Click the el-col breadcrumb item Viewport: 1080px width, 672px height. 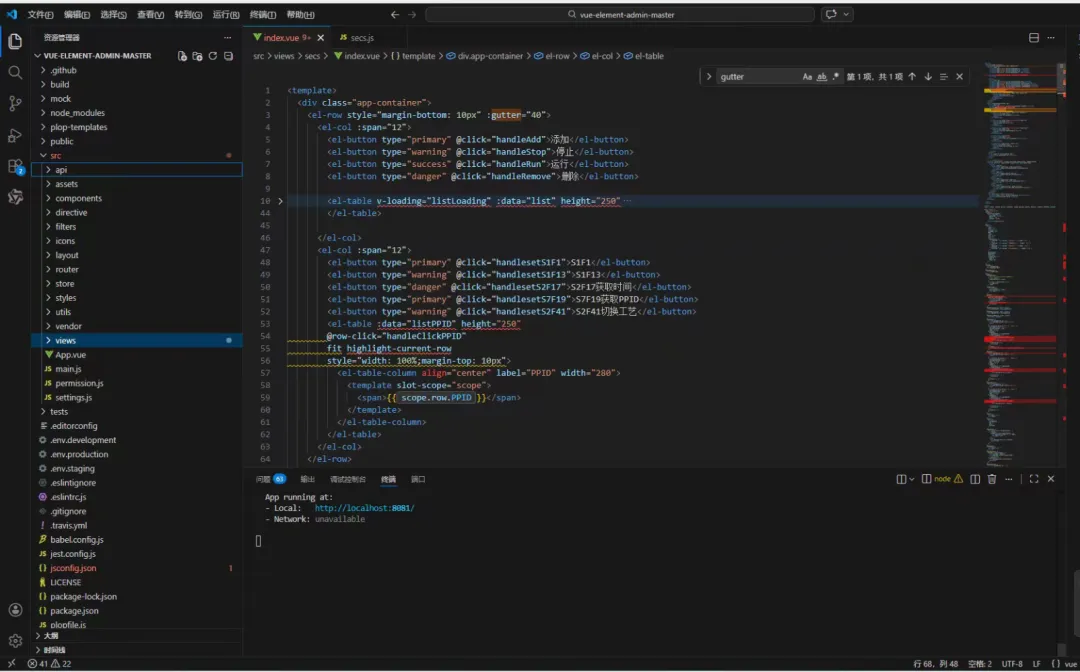596,56
